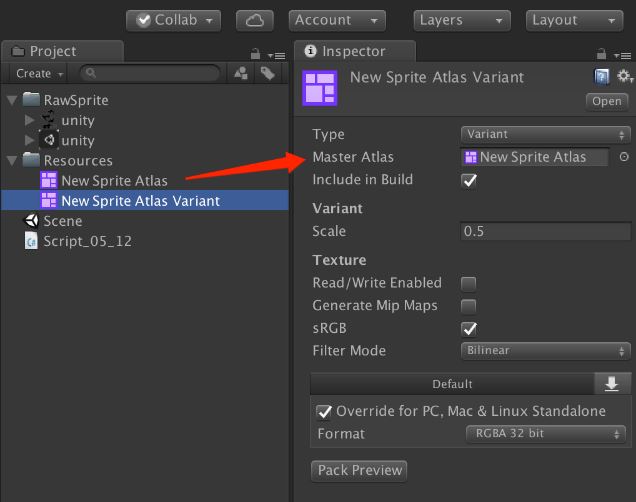Click the Scale value field
636x502 pixels.
coord(546,231)
